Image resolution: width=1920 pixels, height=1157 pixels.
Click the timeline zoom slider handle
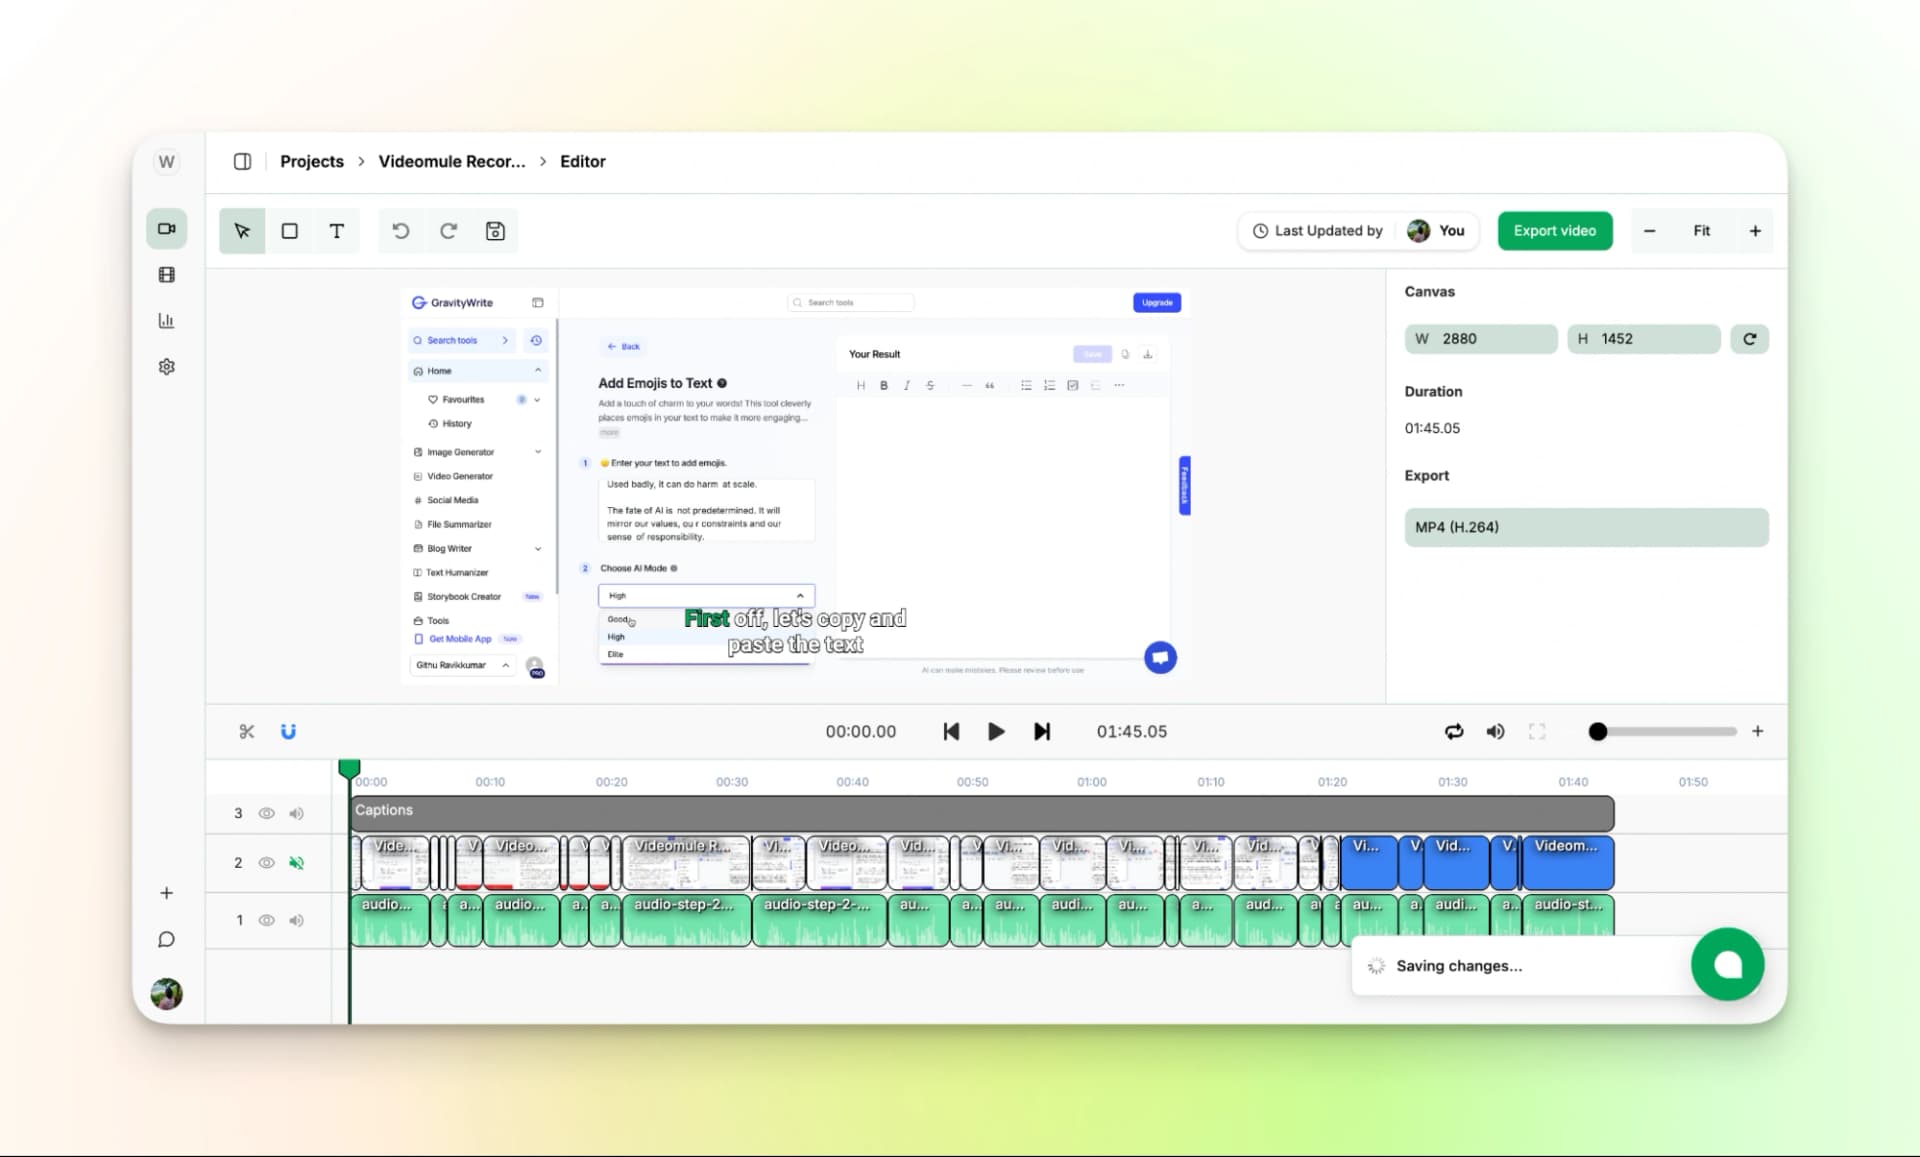coord(1597,731)
